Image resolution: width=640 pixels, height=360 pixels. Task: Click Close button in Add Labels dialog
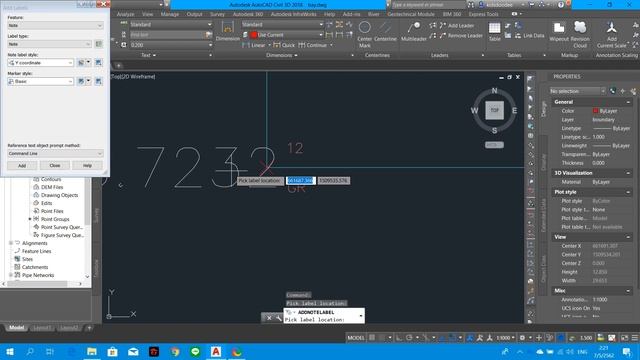pos(55,165)
